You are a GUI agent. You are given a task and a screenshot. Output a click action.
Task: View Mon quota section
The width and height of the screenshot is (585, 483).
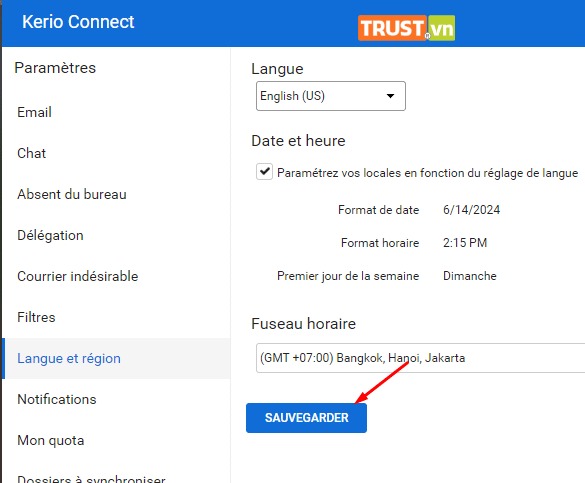(51, 440)
